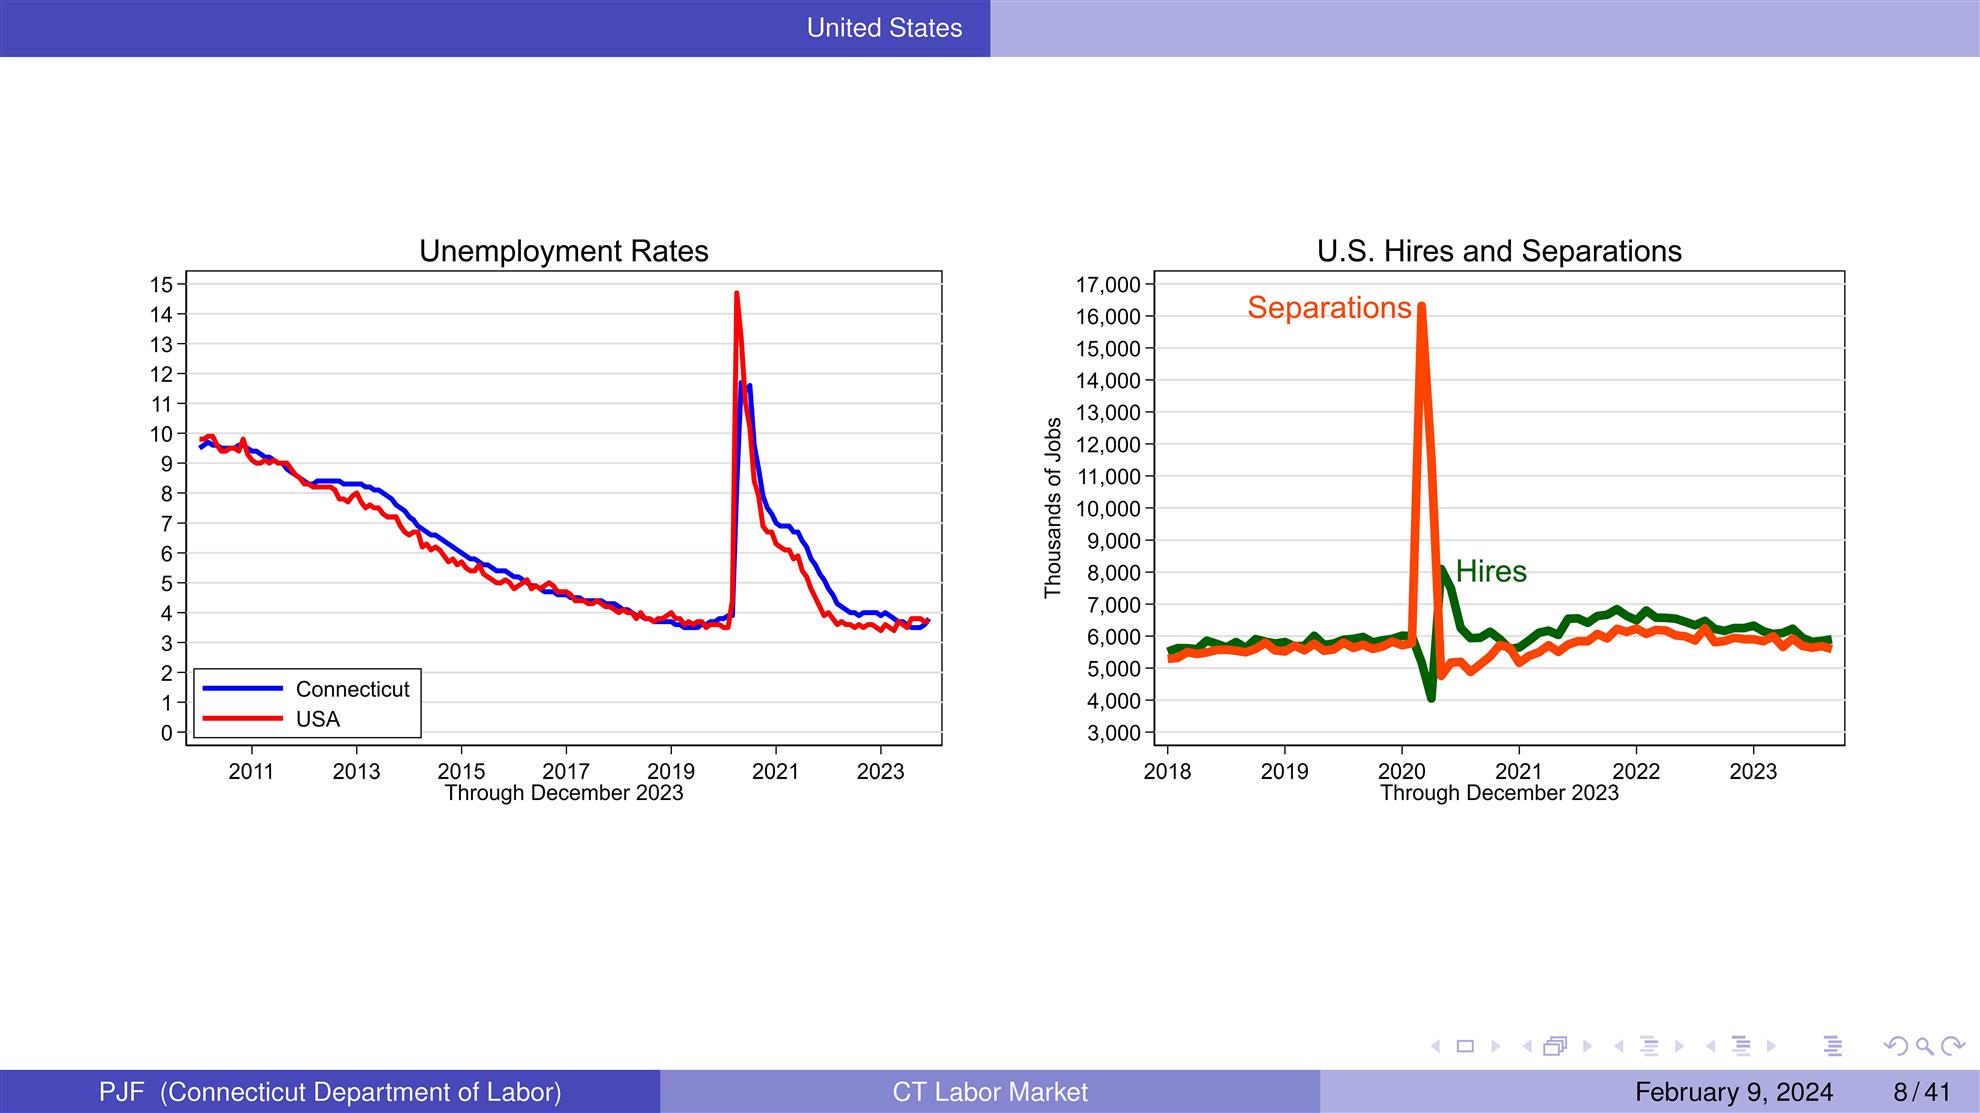Screen dimensions: 1980x1113
Task: Click the 15 y-axis label
Action: coord(161,285)
